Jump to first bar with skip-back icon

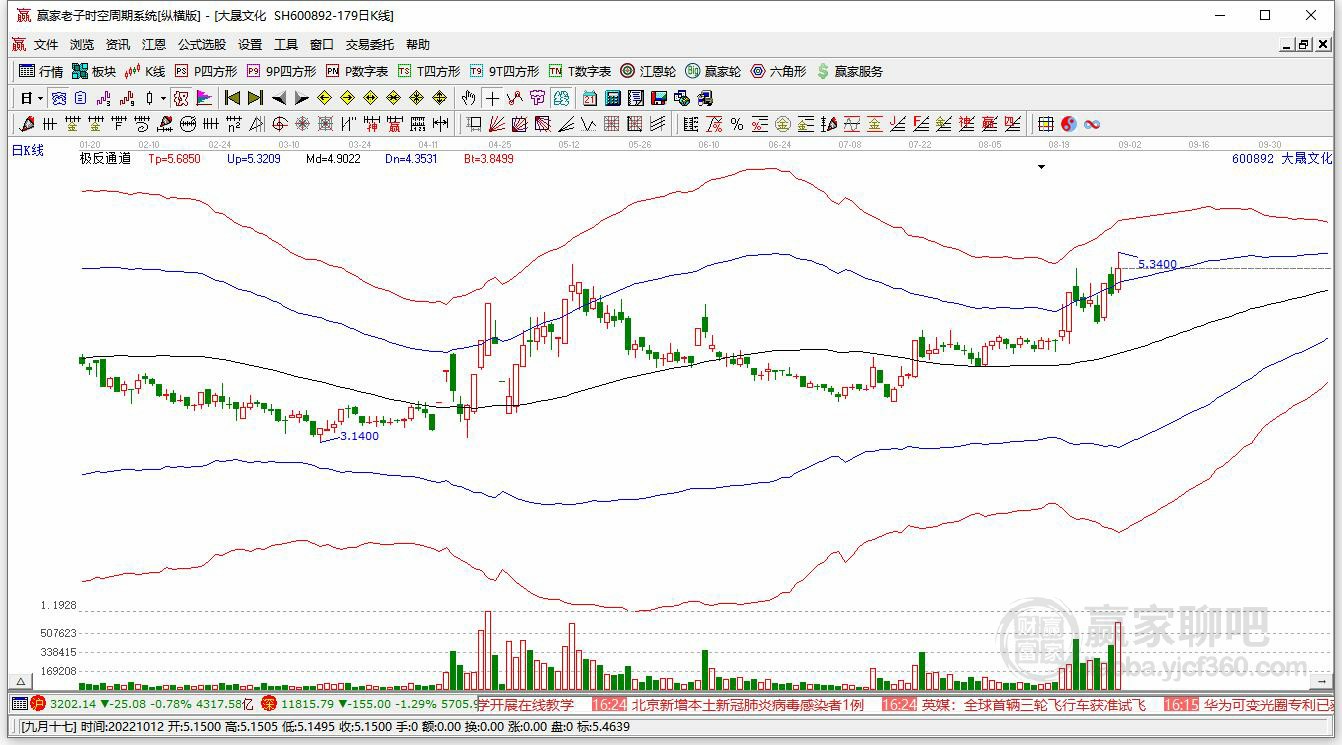click(232, 98)
